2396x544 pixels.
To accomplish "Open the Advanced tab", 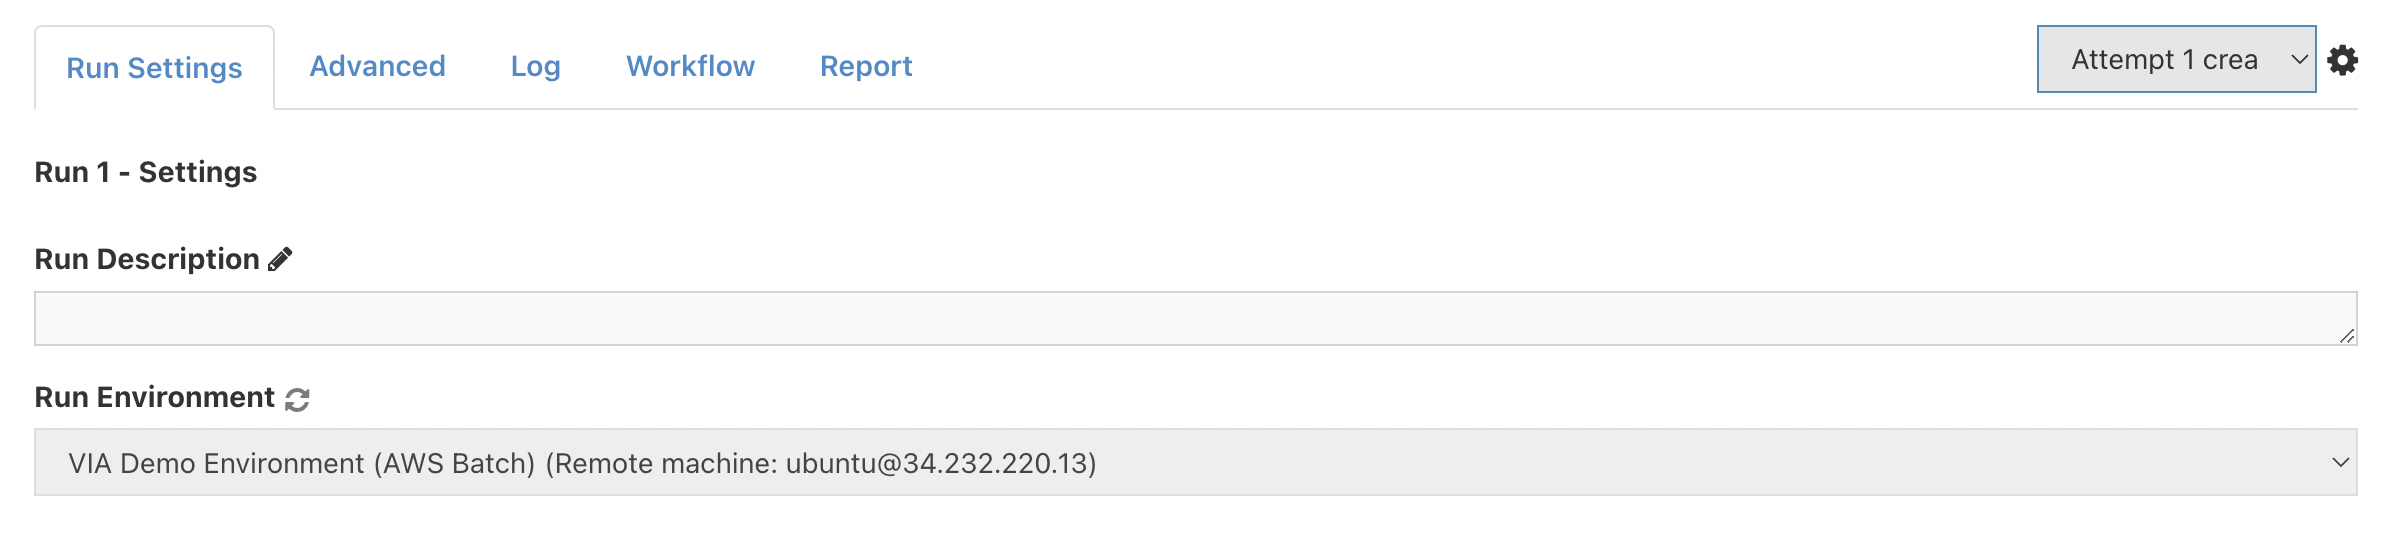I will (377, 66).
